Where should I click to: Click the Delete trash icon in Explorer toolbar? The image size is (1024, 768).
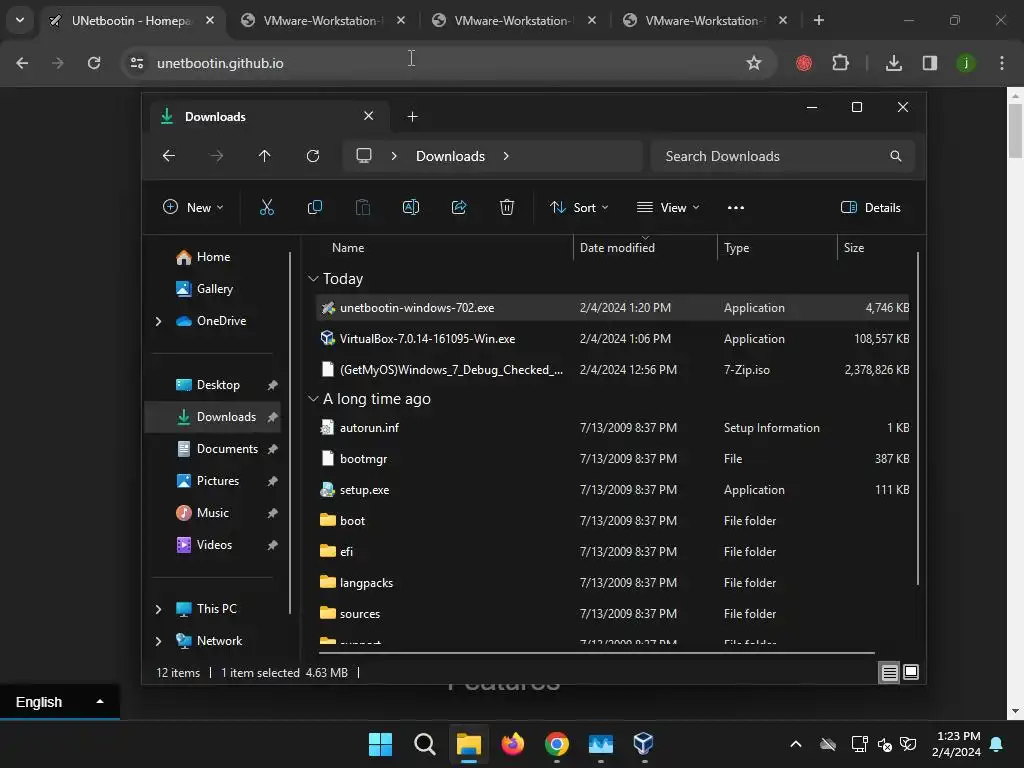tap(507, 208)
